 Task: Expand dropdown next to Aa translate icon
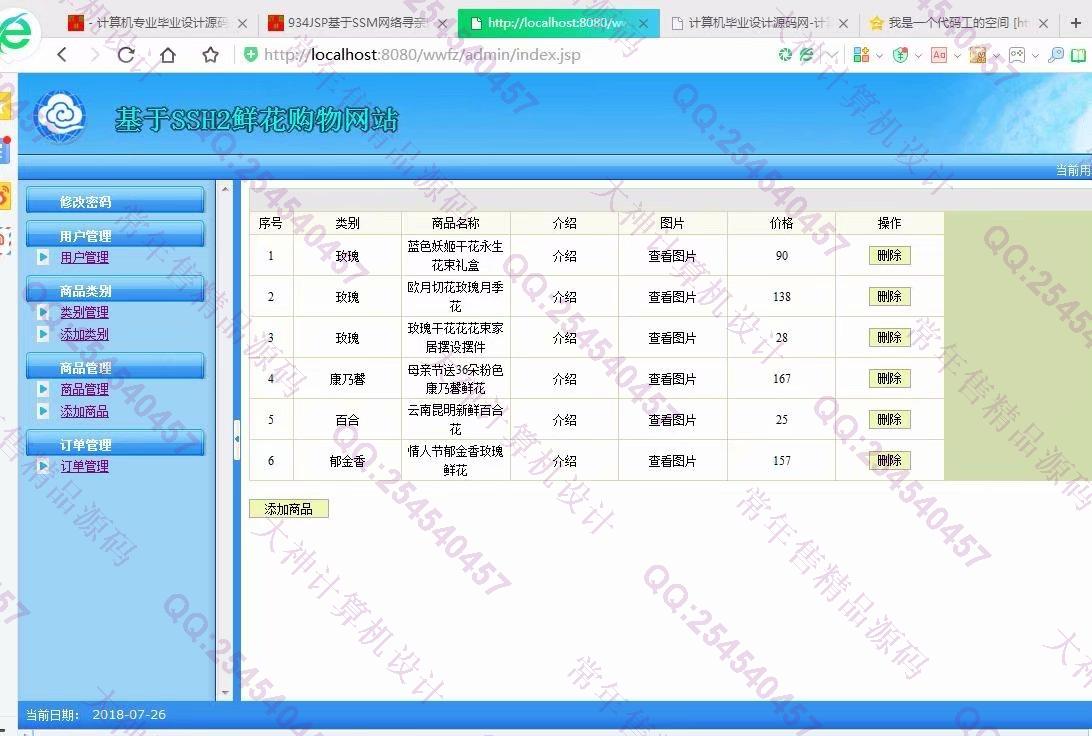click(957, 55)
